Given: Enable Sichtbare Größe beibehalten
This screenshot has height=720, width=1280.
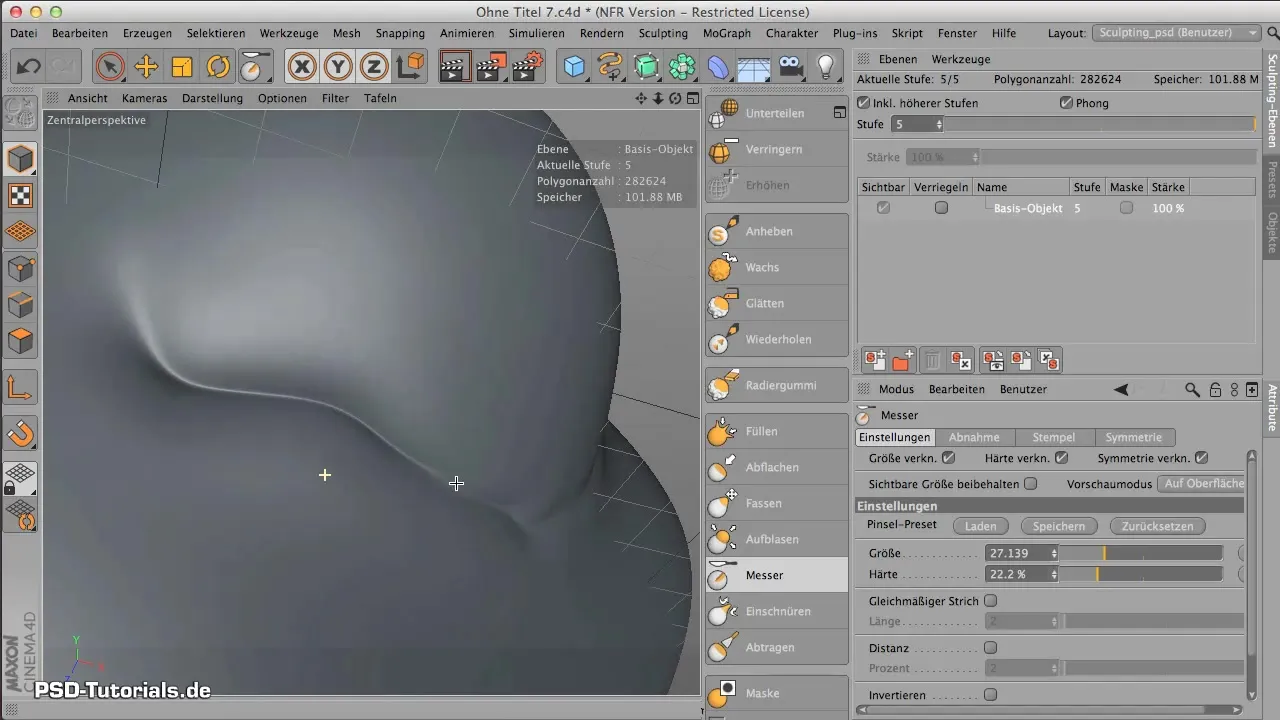Looking at the screenshot, I should click(x=1031, y=483).
